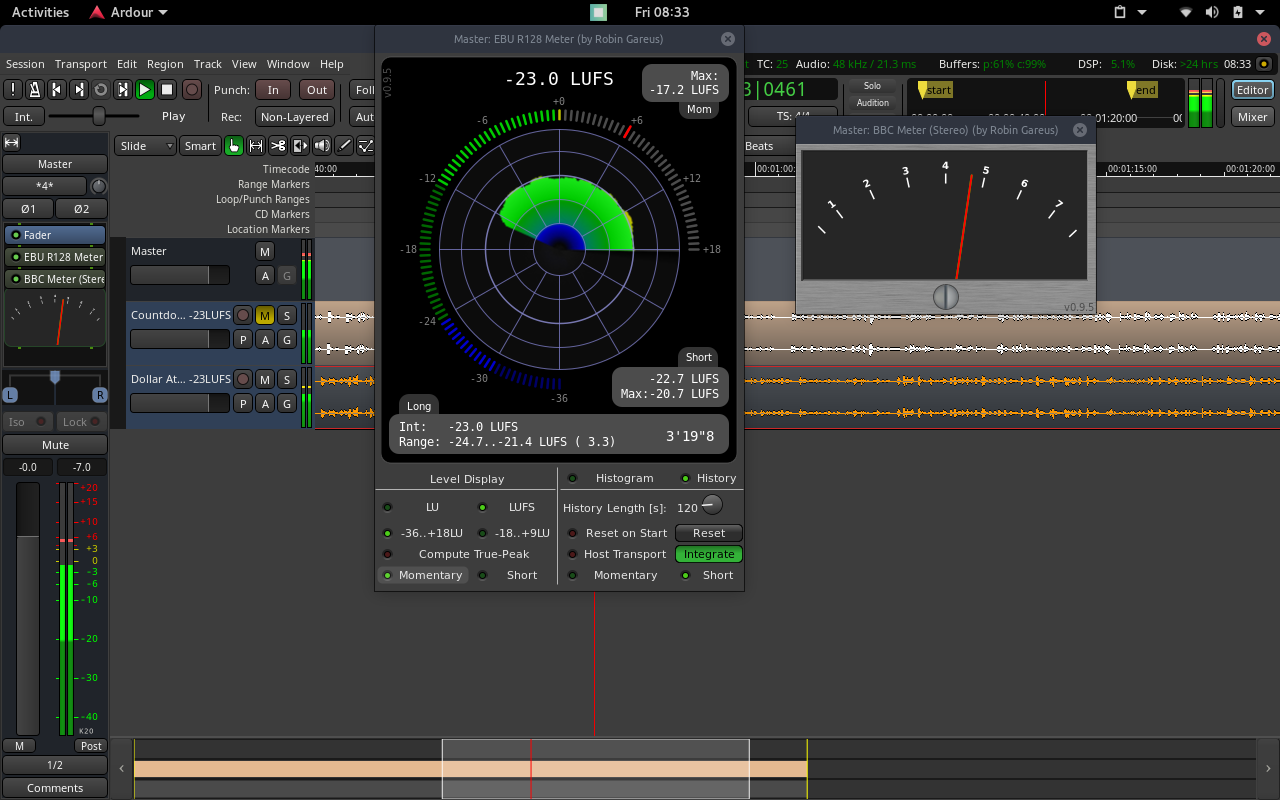This screenshot has height=800, width=1280.
Task: Mute the Master track
Action: [264, 251]
